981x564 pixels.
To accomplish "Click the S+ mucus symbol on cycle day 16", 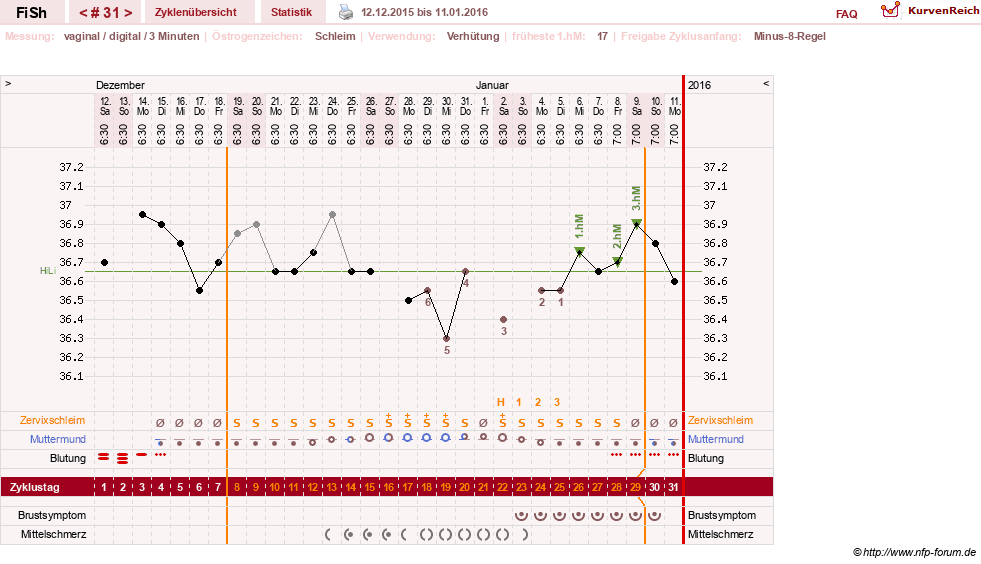I will point(389,421).
